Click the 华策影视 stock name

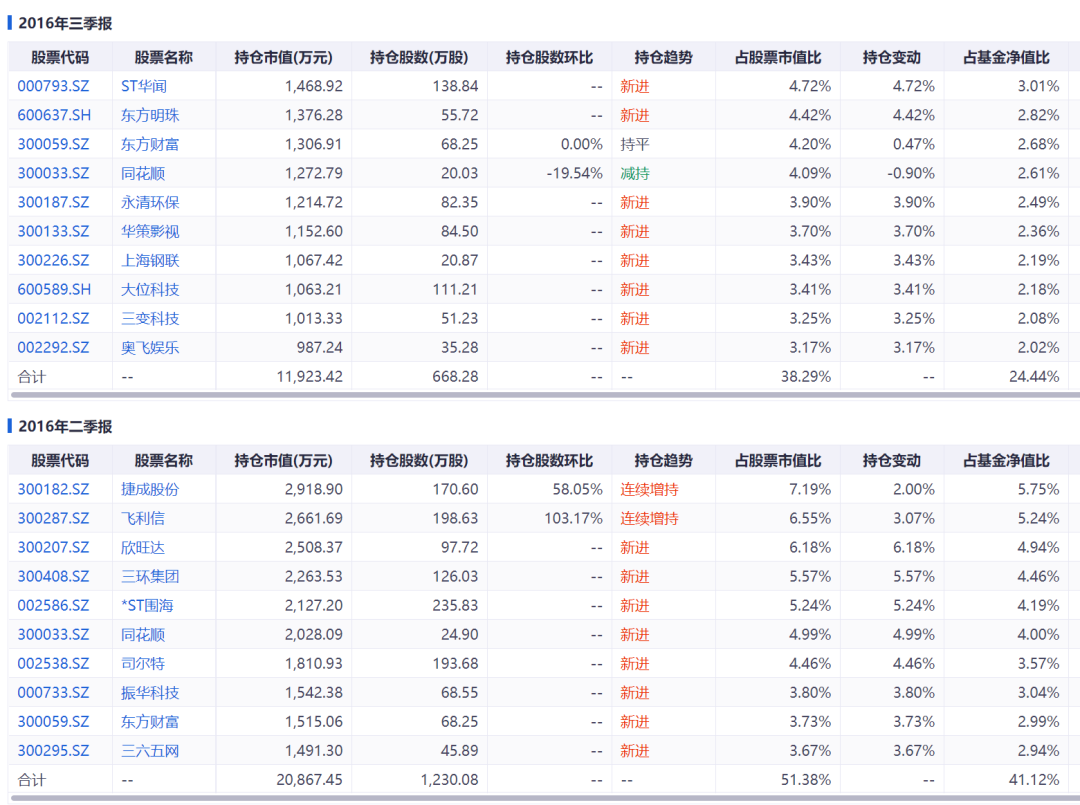pyautogui.click(x=150, y=231)
